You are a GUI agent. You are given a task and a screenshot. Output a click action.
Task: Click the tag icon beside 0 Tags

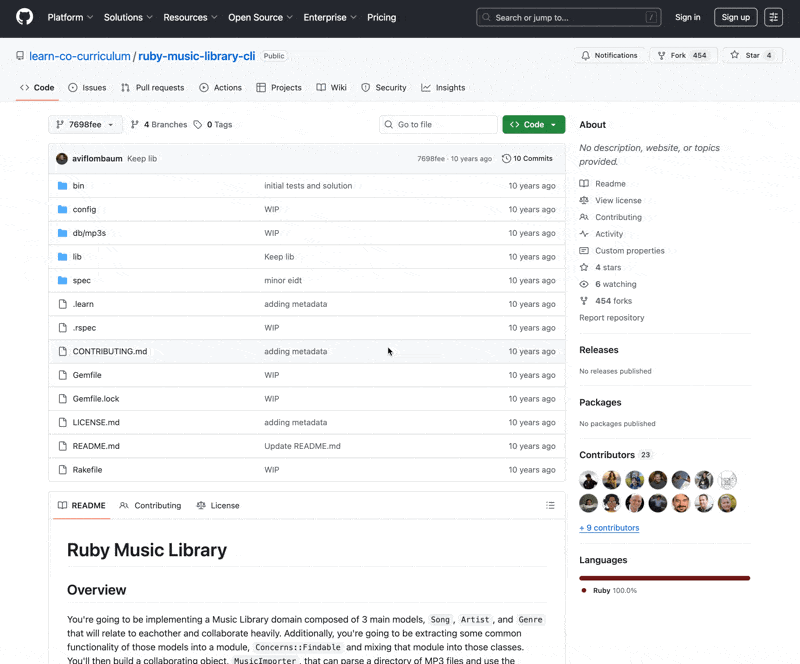point(197,125)
